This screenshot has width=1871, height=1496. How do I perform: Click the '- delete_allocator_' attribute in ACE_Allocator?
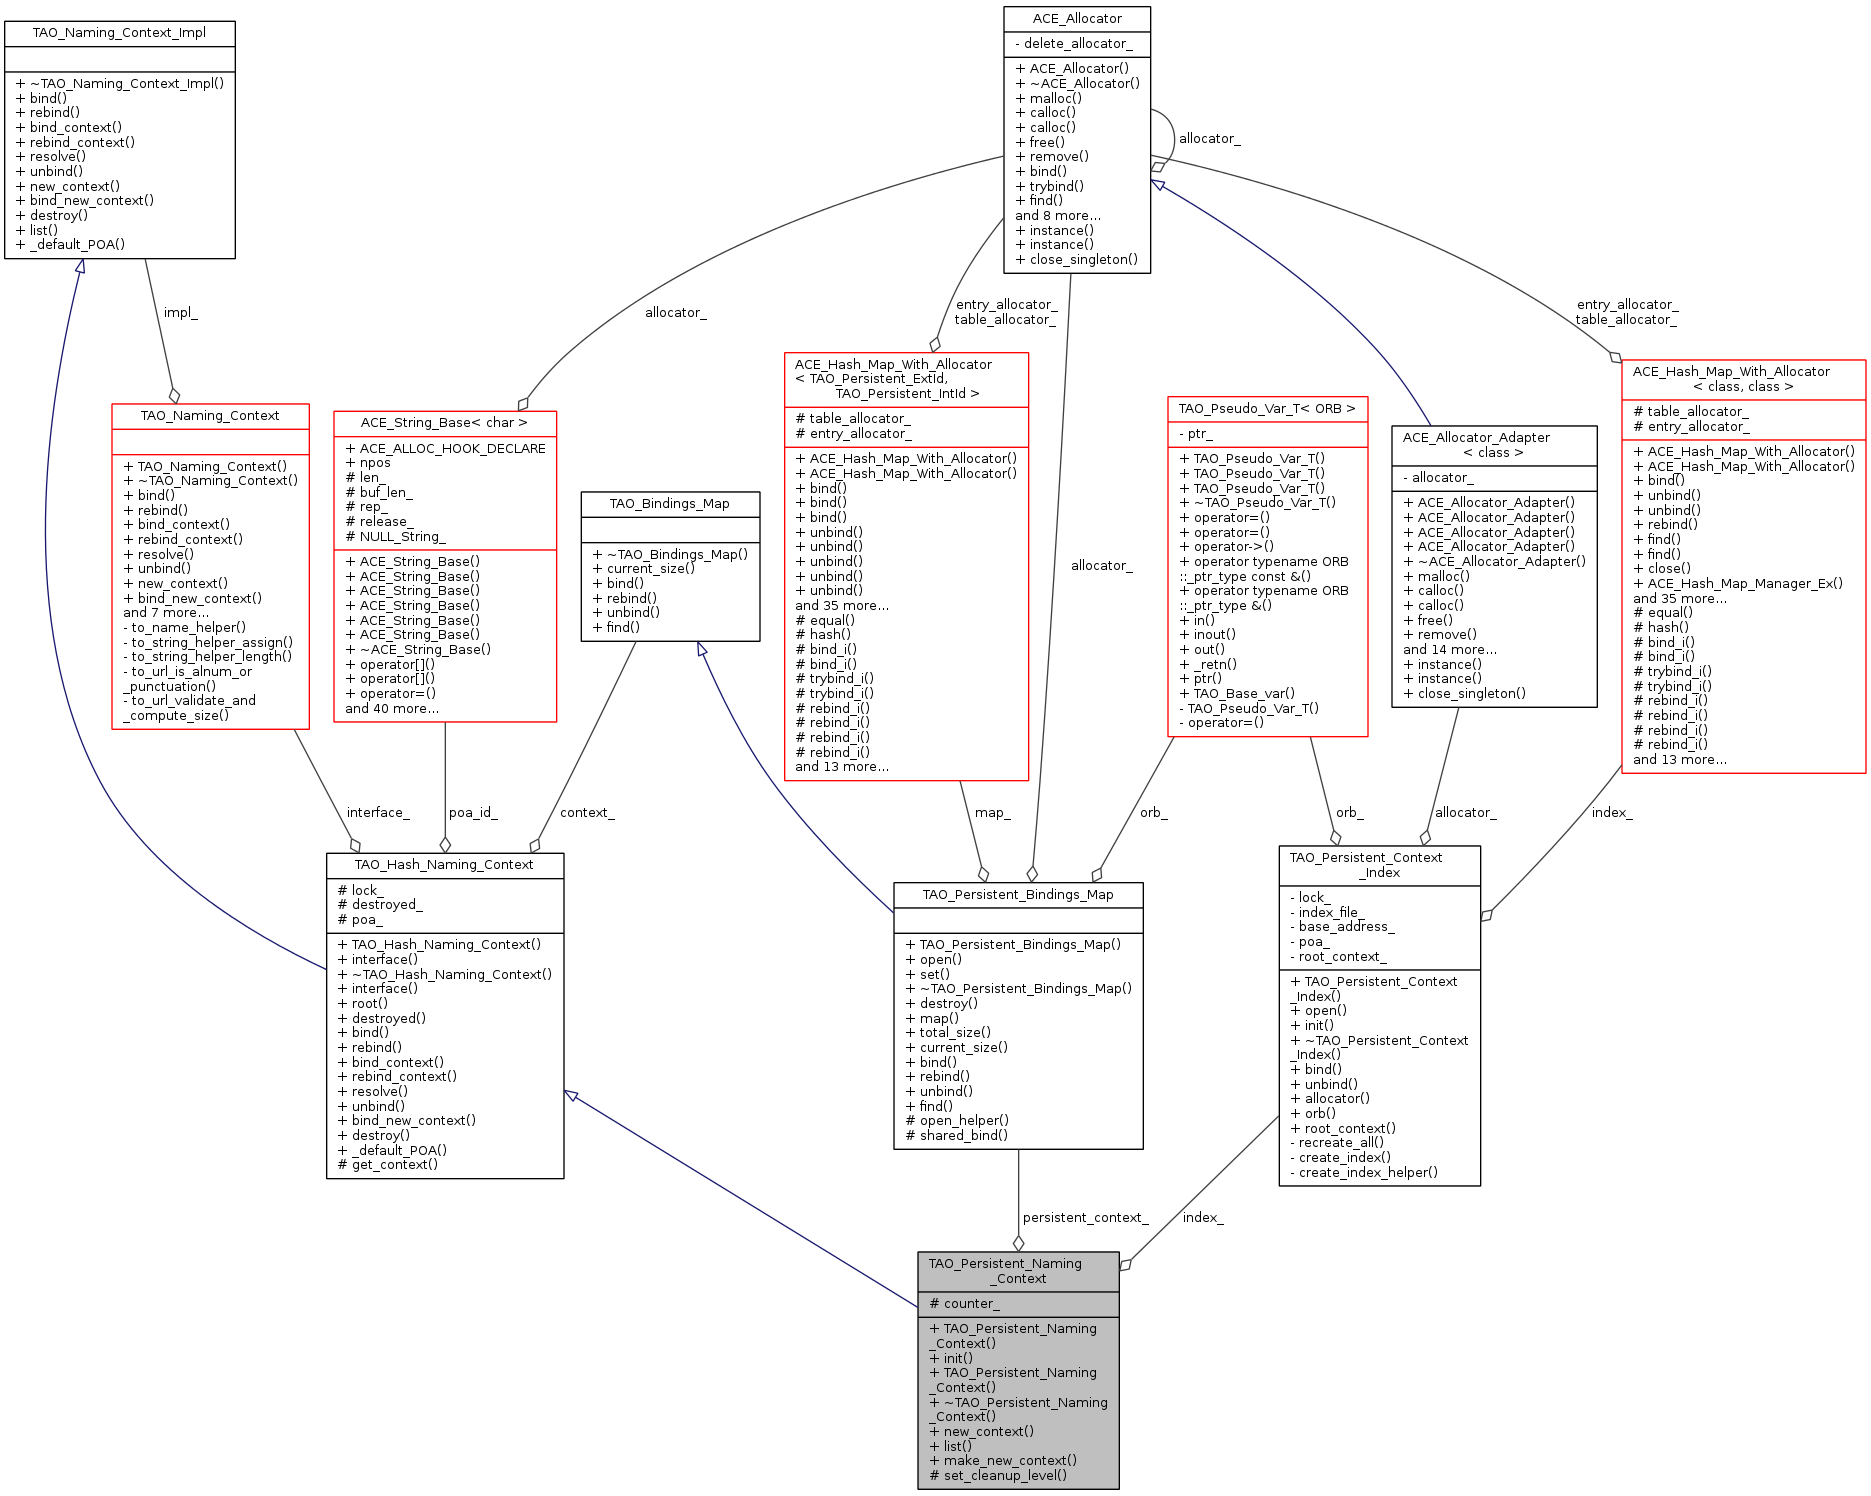point(1073,44)
